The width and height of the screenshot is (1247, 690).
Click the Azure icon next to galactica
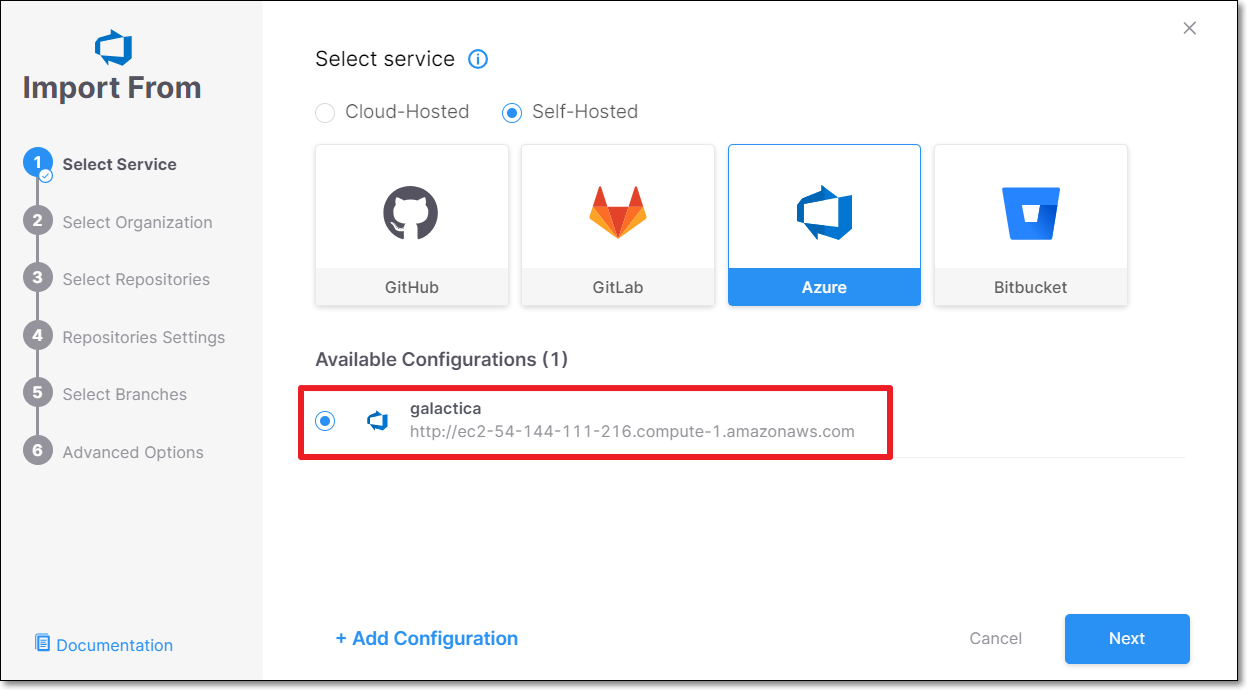pos(377,421)
